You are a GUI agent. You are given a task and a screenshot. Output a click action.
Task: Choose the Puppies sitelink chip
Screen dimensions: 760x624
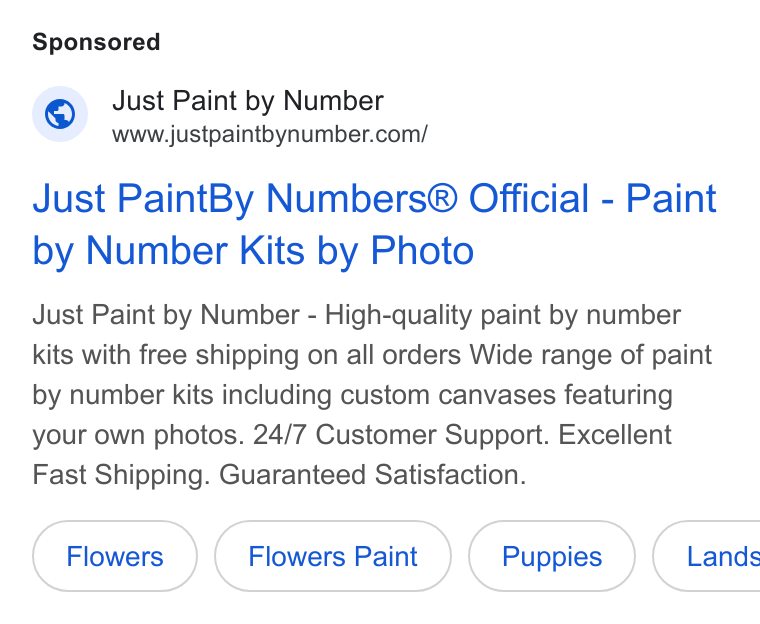point(552,556)
